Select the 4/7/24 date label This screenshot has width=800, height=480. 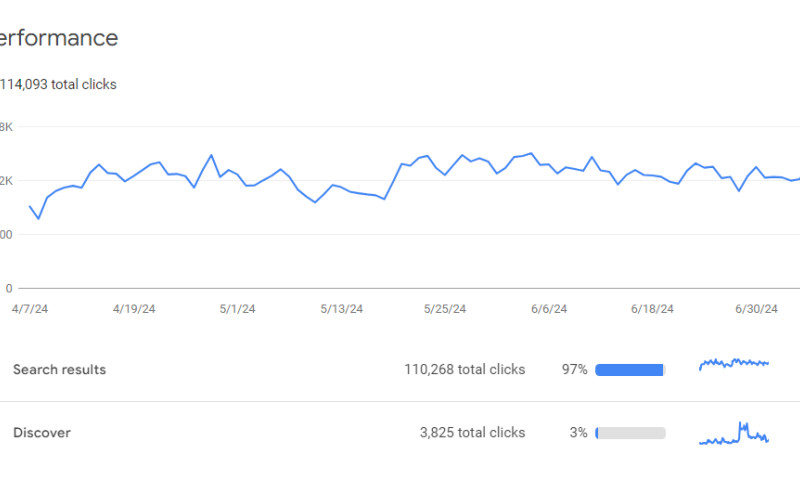pos(29,309)
